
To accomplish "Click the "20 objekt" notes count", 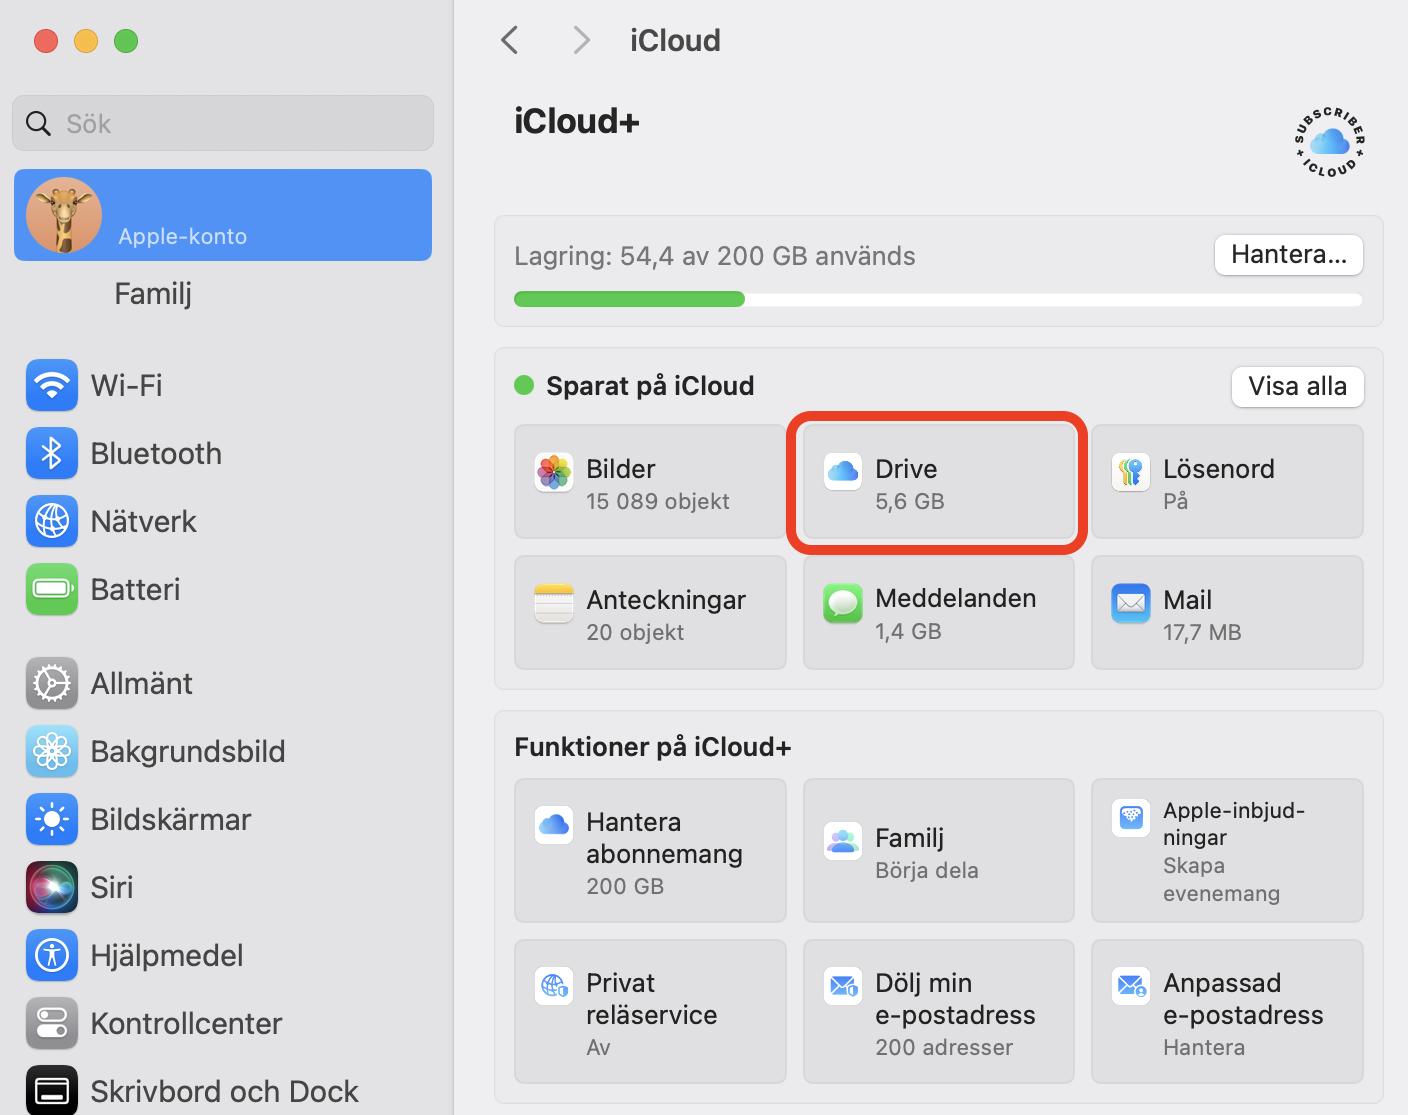I will coord(635,632).
